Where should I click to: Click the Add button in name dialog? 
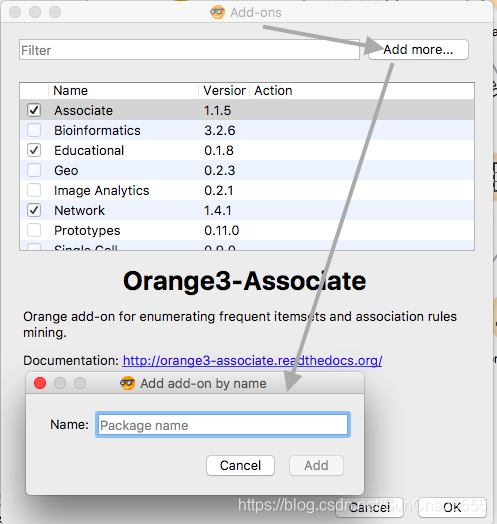coord(316,466)
